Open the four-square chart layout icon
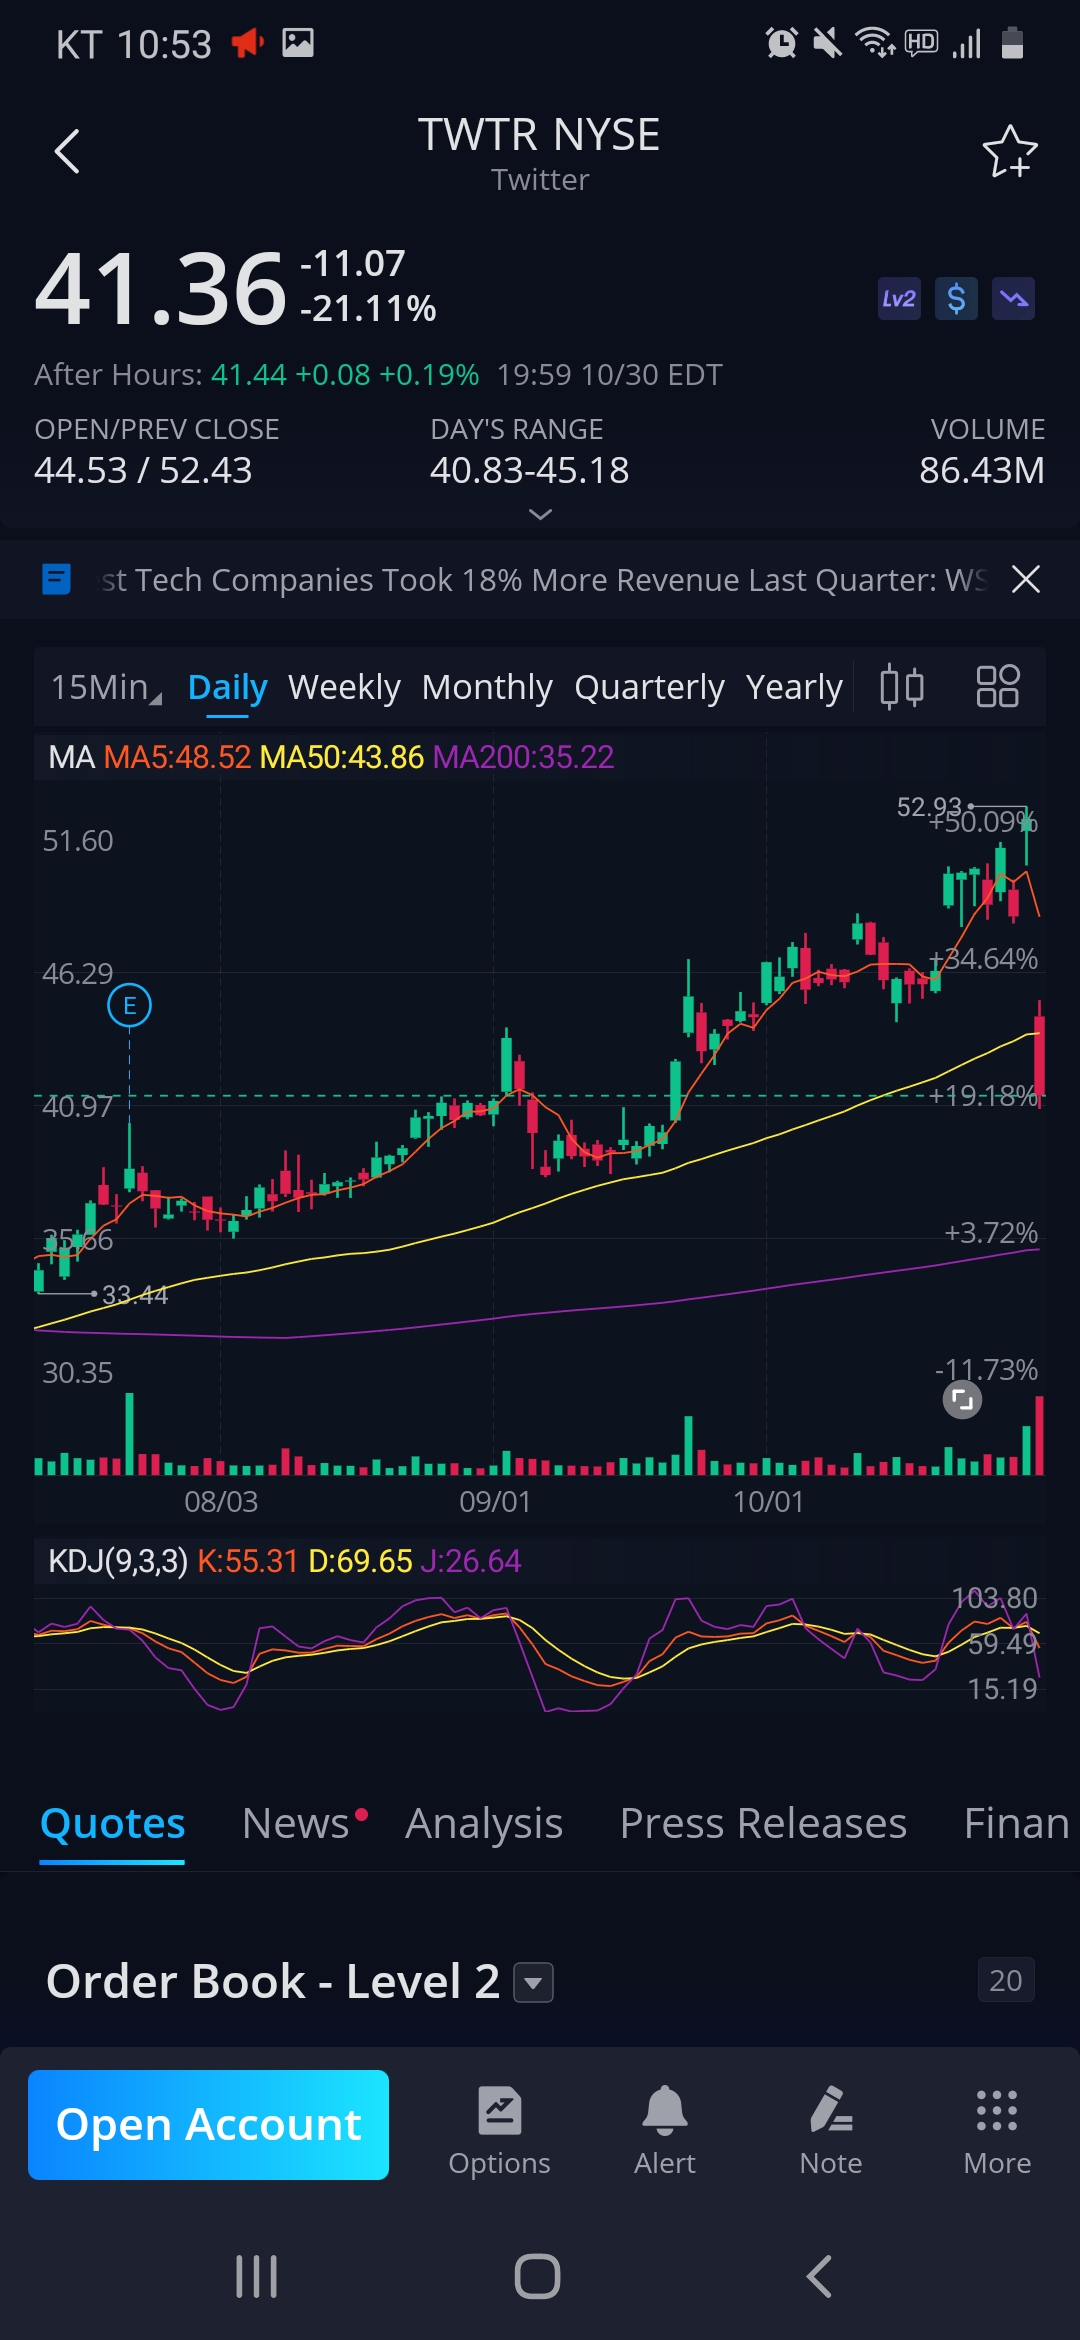Viewport: 1080px width, 2340px height. [x=997, y=687]
